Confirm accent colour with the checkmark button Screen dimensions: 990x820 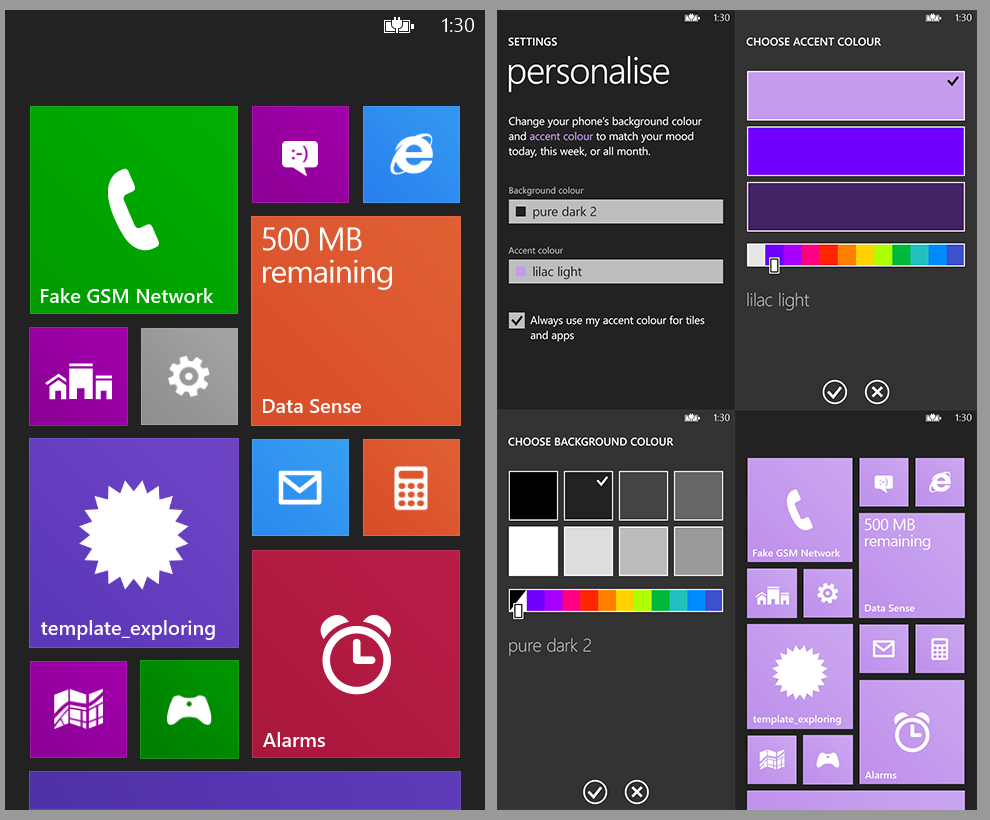(x=835, y=392)
